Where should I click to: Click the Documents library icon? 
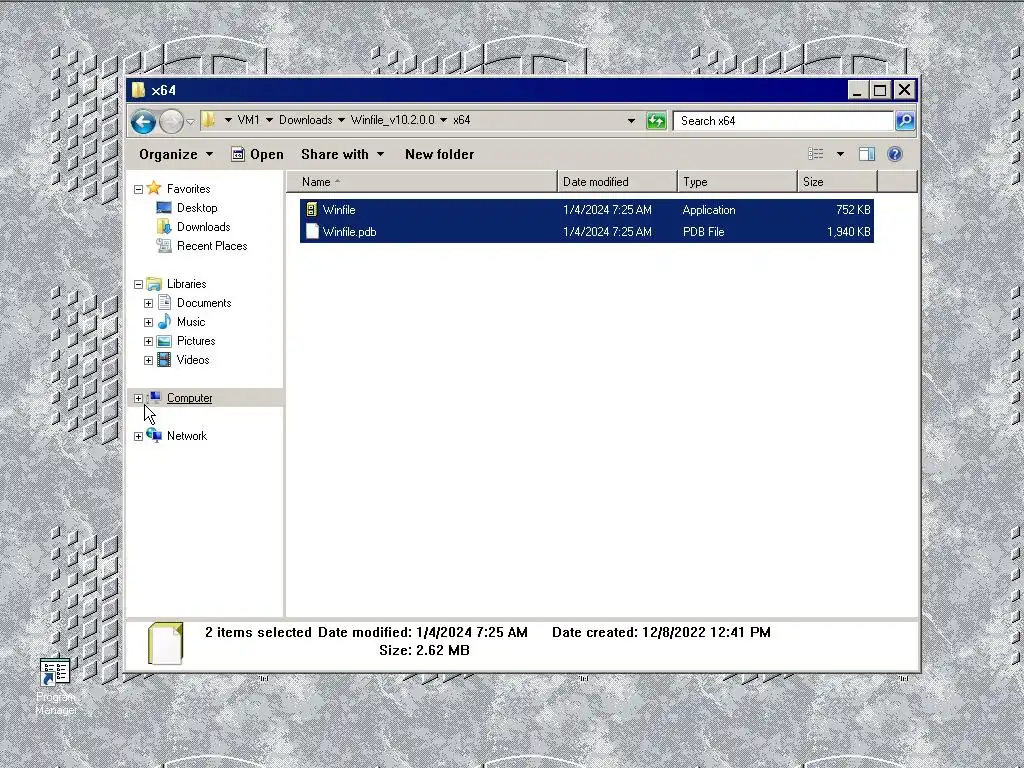165,302
